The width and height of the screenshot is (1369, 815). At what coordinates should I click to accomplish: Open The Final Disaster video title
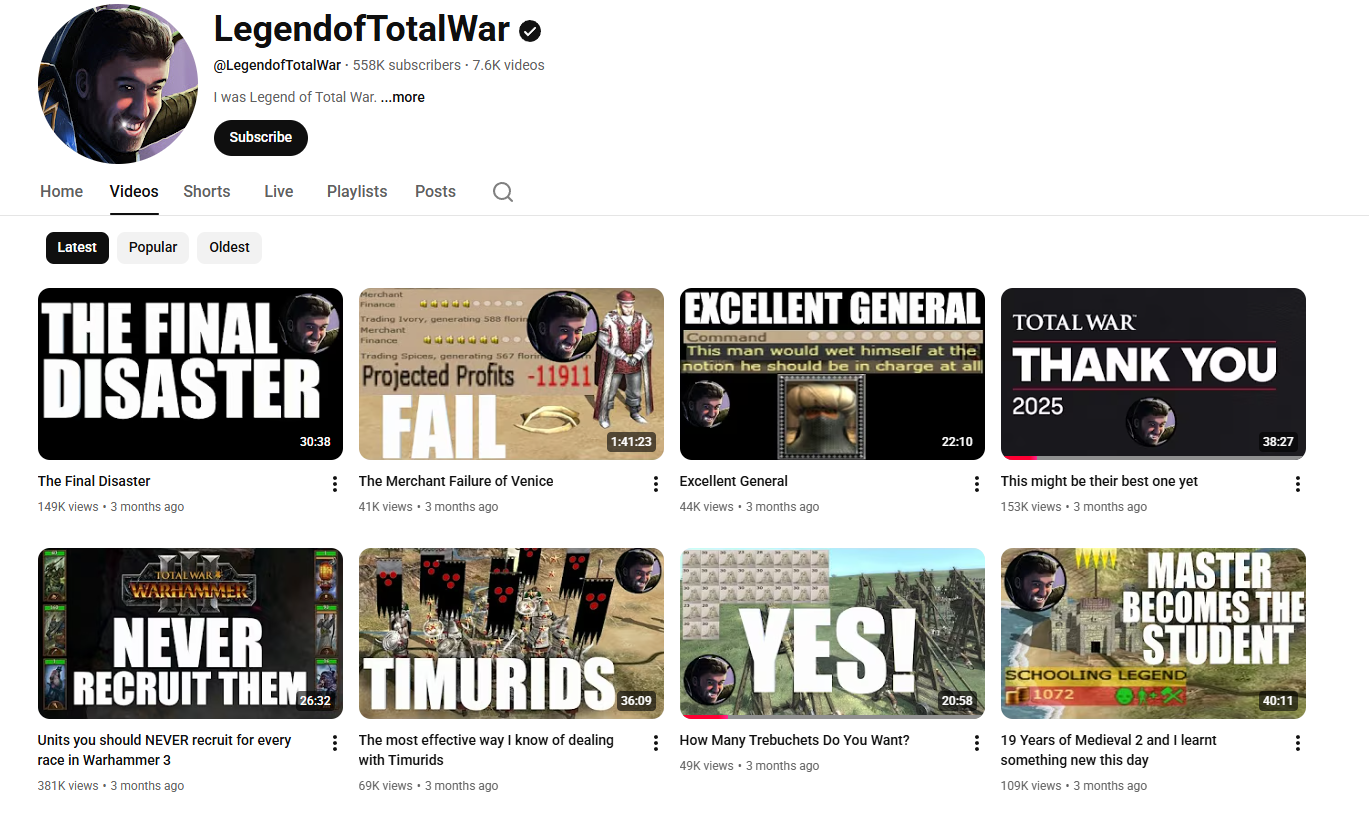tap(94, 481)
